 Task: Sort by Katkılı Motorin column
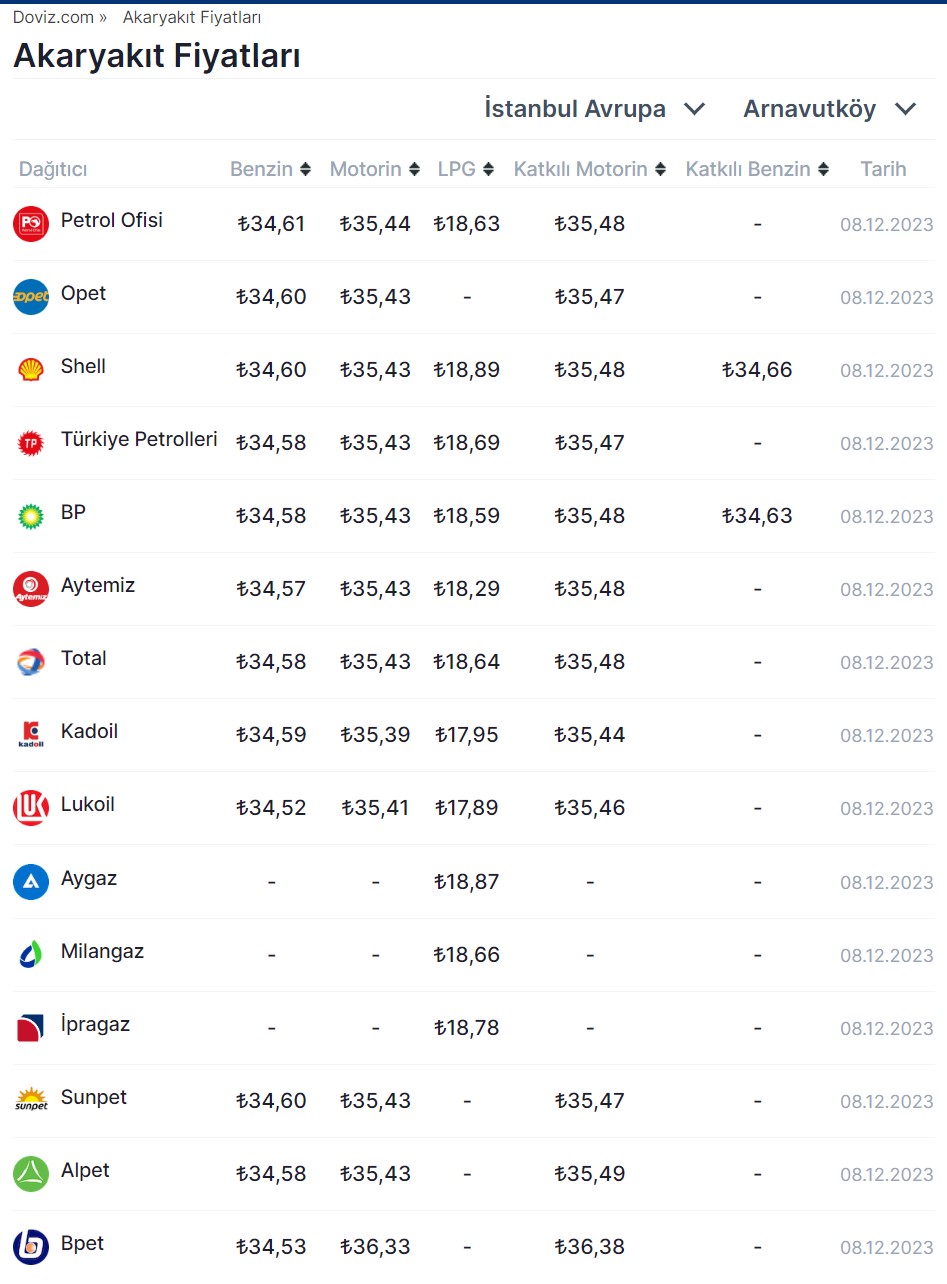(590, 169)
